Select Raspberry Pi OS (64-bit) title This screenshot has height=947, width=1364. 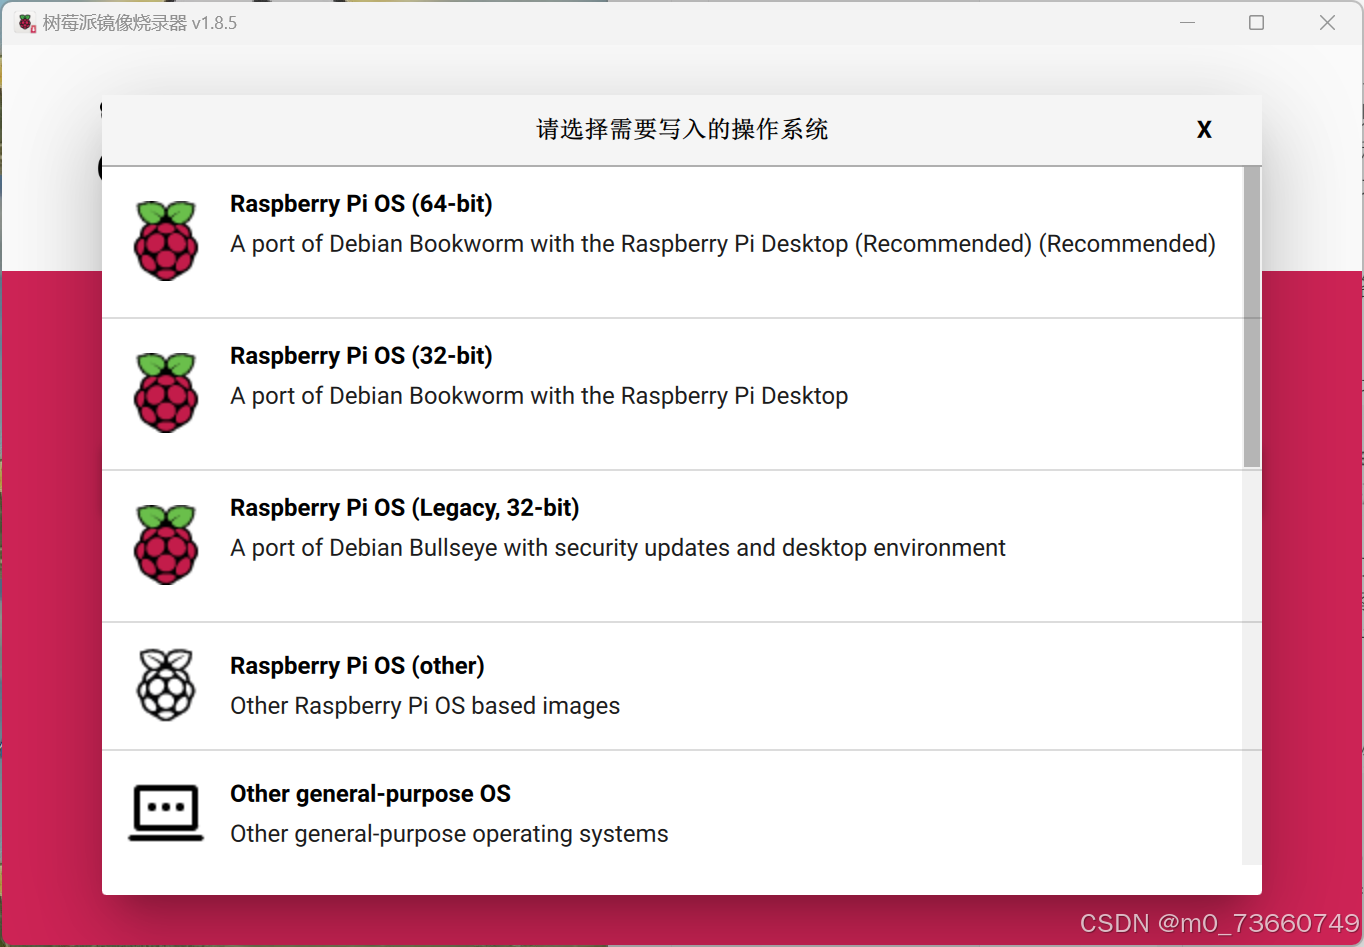(361, 204)
